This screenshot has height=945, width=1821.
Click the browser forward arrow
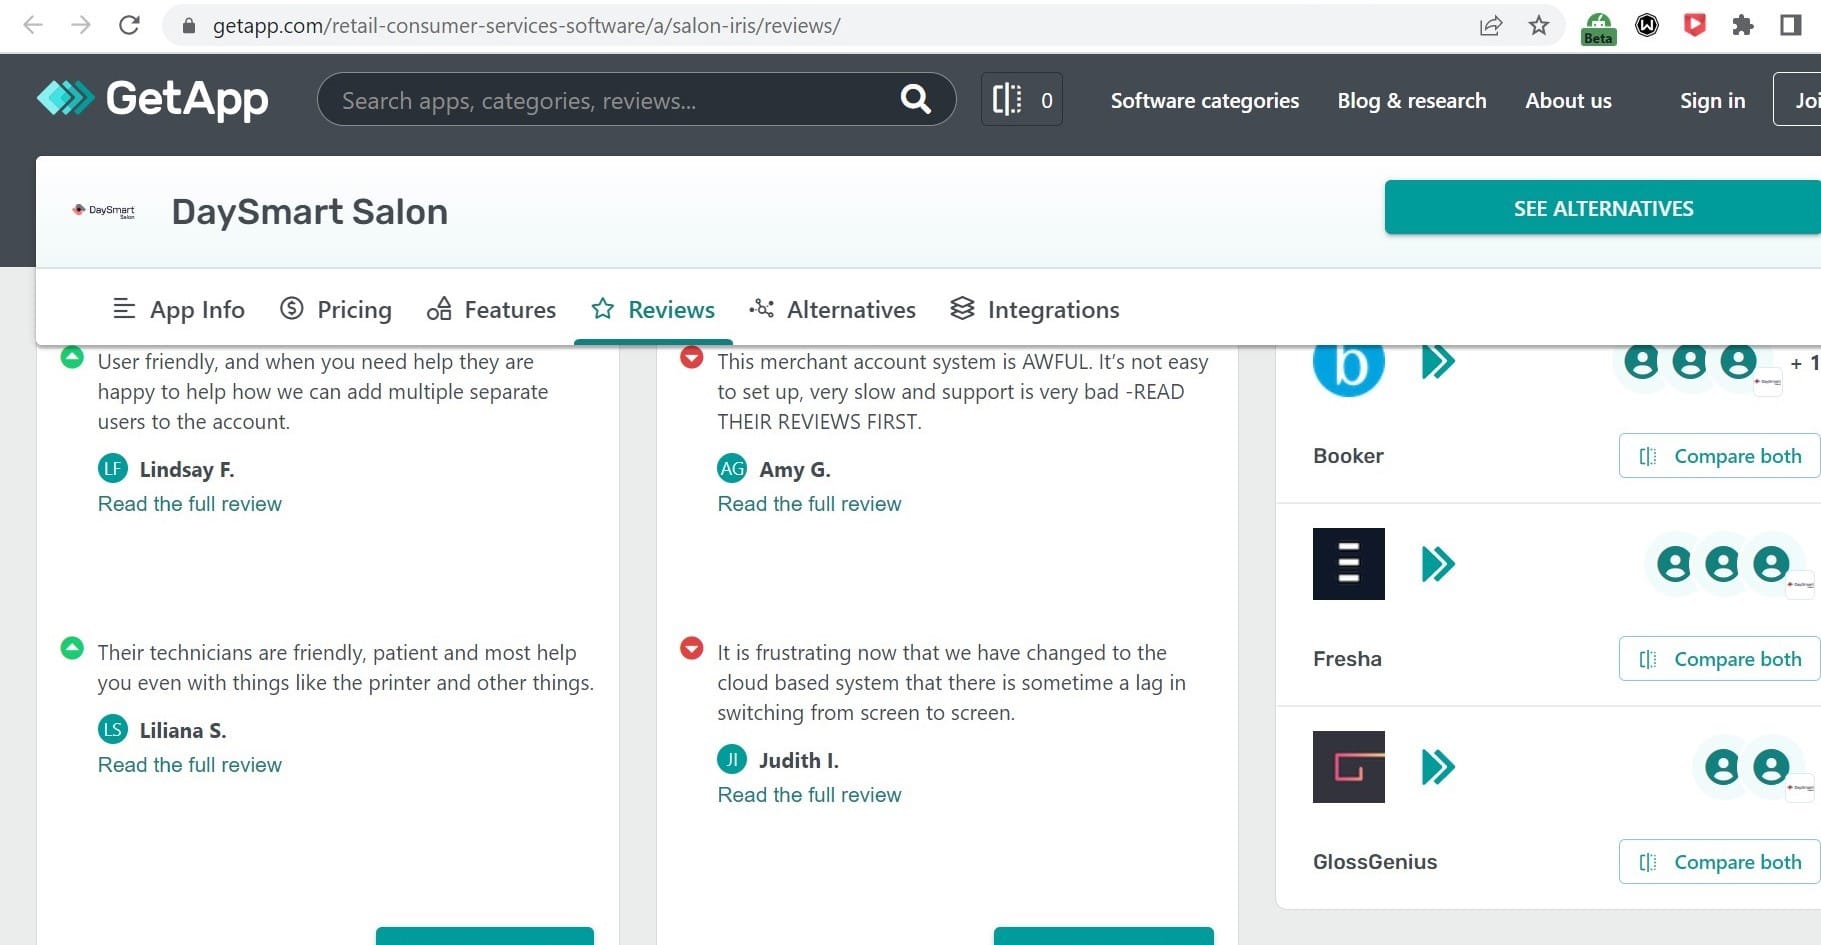click(x=81, y=25)
